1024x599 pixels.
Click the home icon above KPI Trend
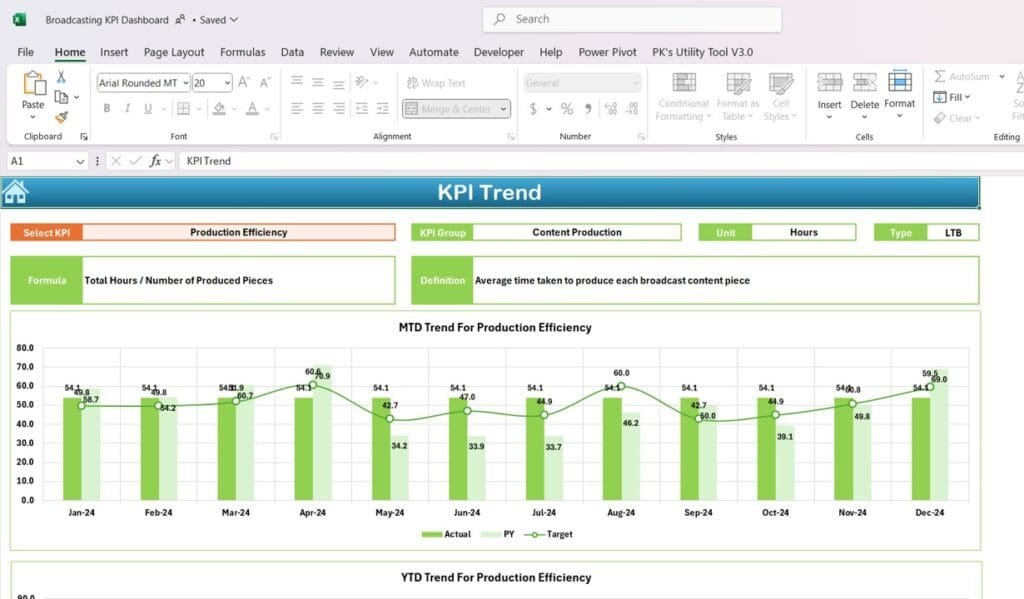[14, 192]
